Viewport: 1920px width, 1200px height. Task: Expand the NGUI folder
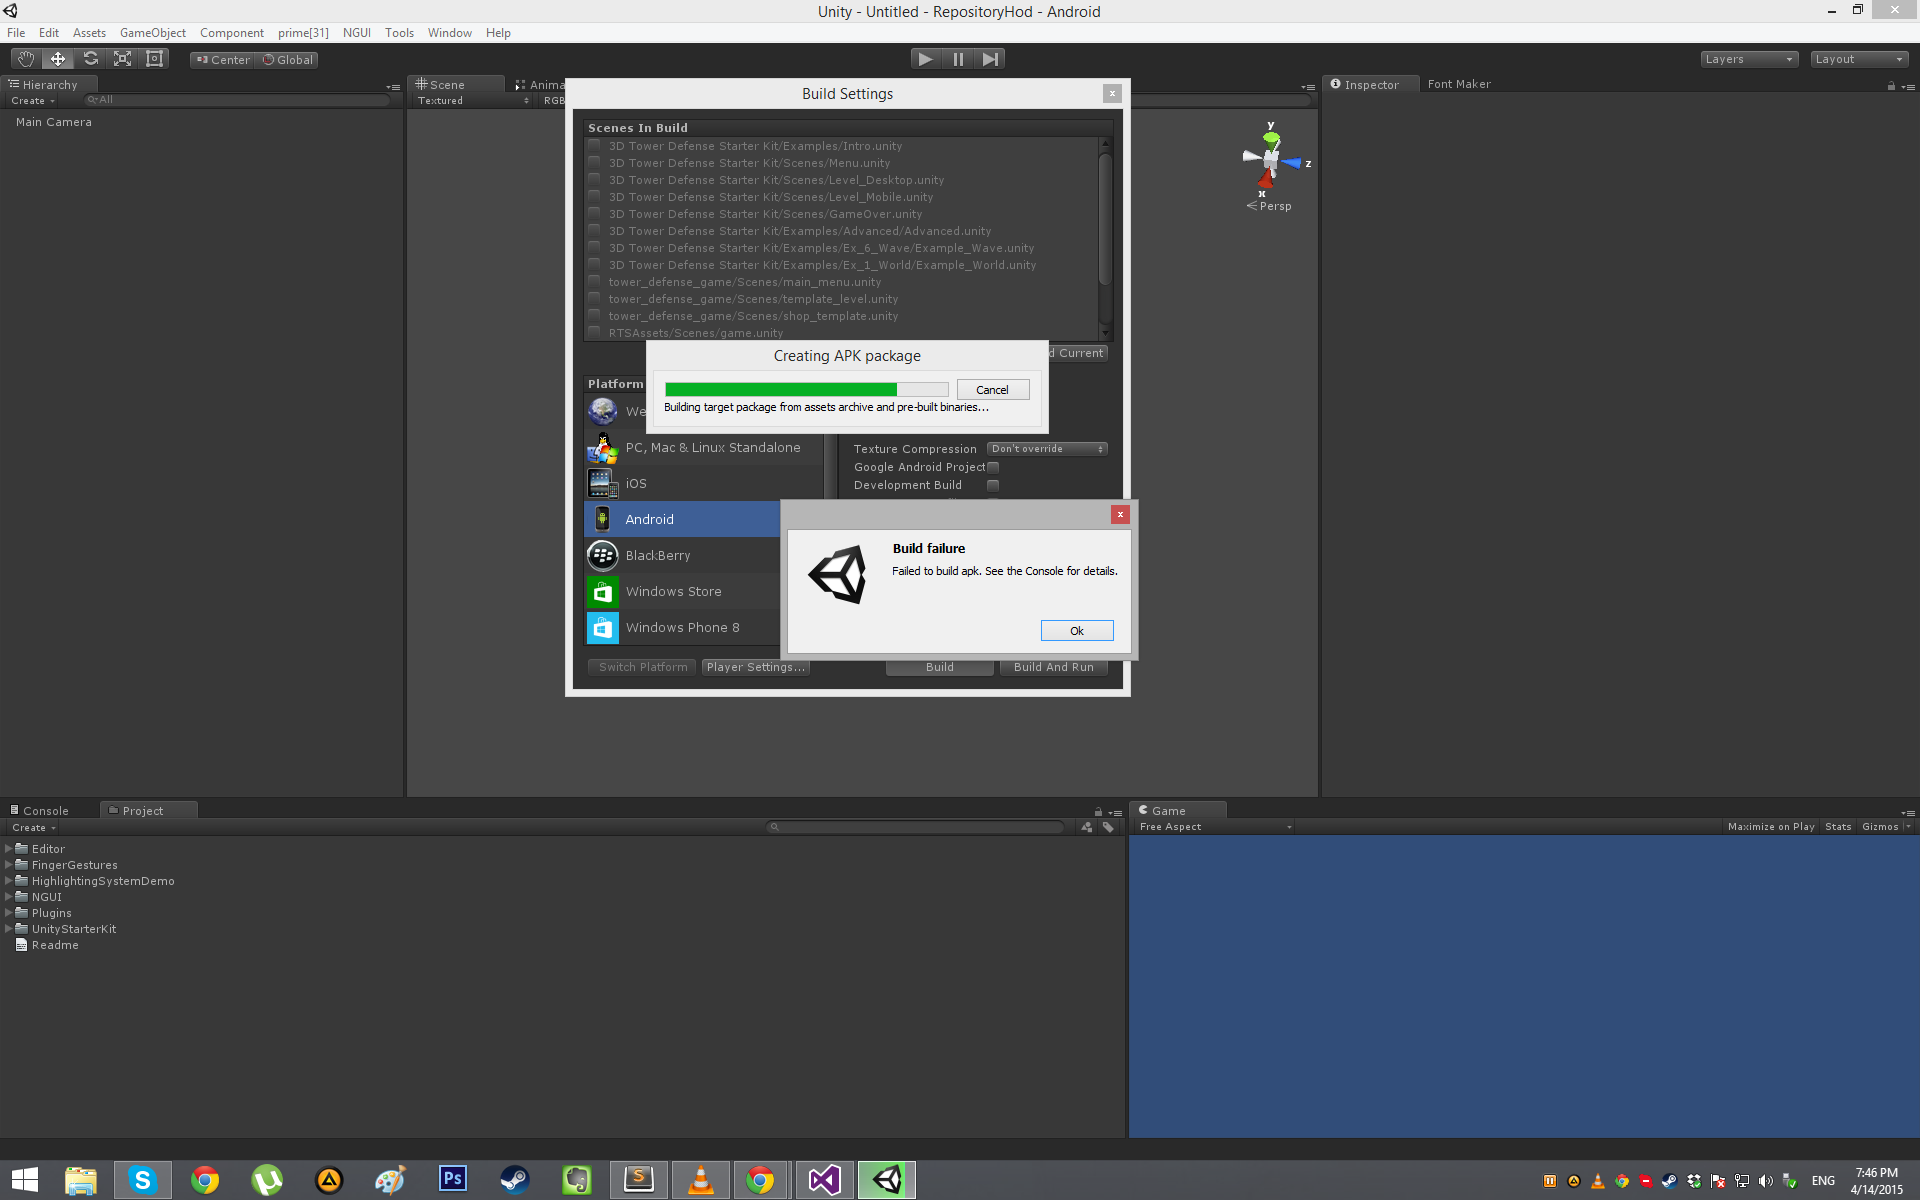tap(9, 897)
